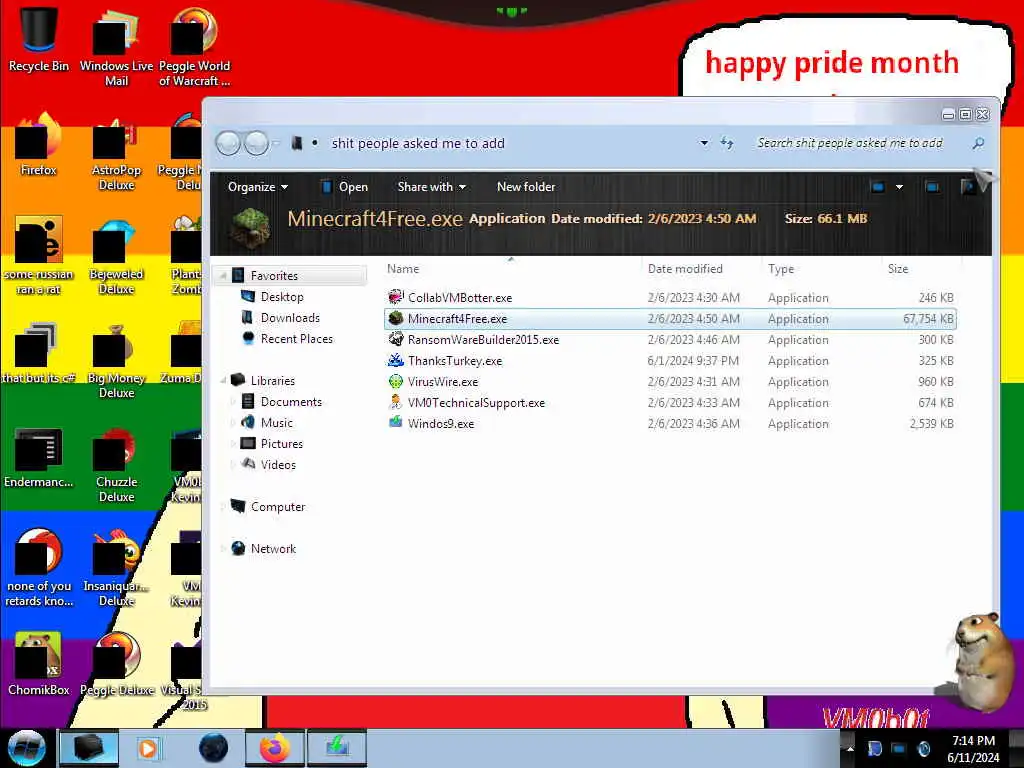Select 'some russian ran a rat' icon
This screenshot has width=1024, height=768.
39,256
